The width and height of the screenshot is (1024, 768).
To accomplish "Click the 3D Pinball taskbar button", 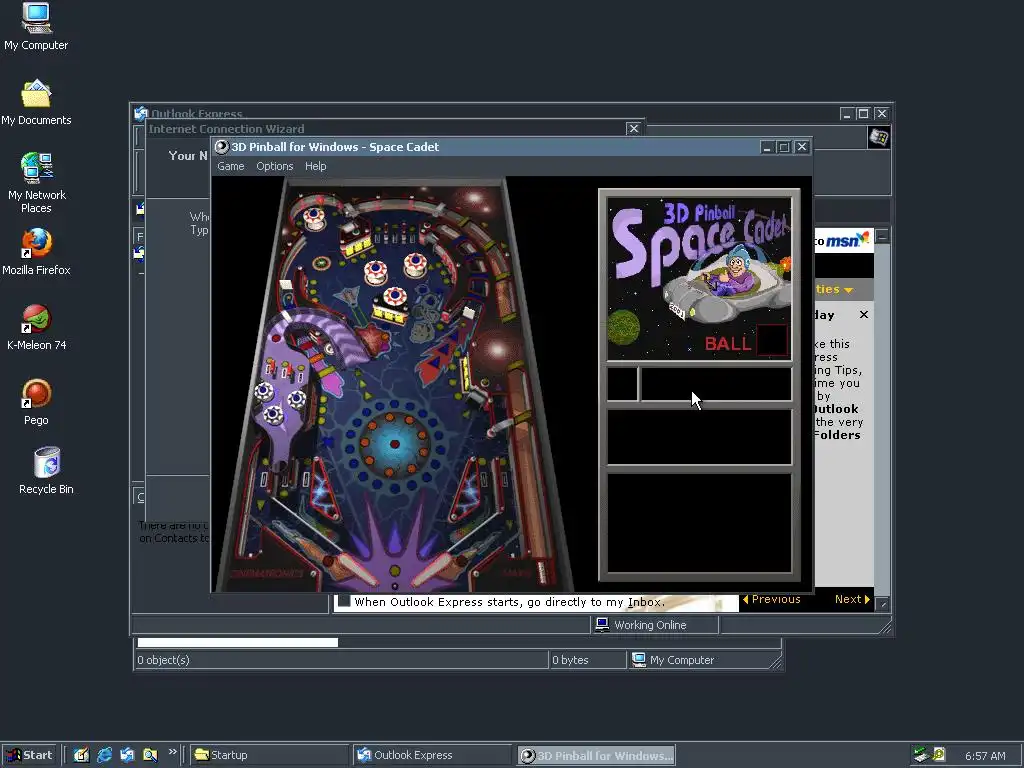I will tap(596, 756).
